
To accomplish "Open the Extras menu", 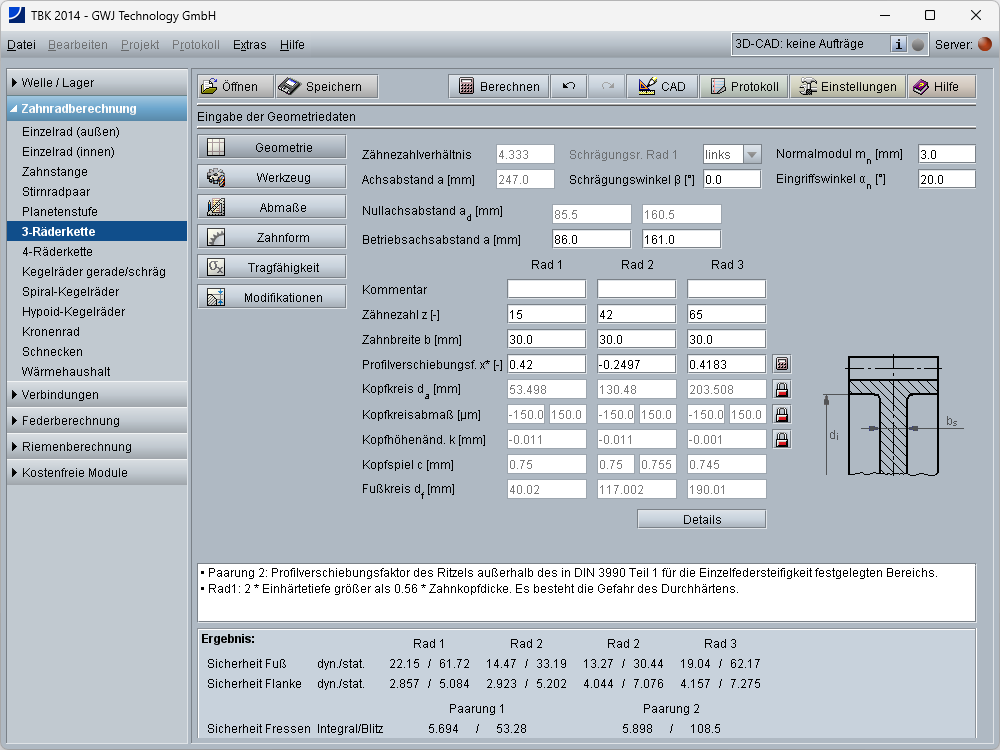I will coord(249,45).
